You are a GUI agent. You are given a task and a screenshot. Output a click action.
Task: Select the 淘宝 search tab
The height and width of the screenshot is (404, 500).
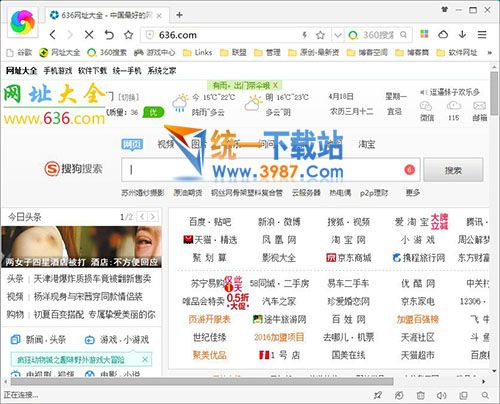pyautogui.click(x=366, y=144)
